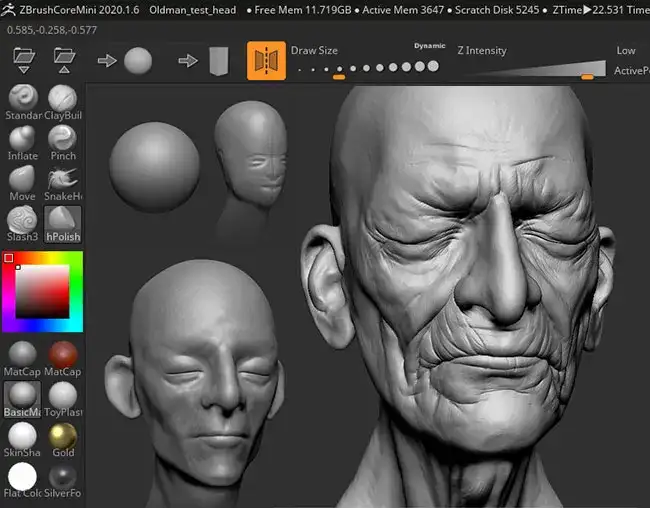Initialize mesh as sphere
The width and height of the screenshot is (650, 508).
(x=138, y=61)
